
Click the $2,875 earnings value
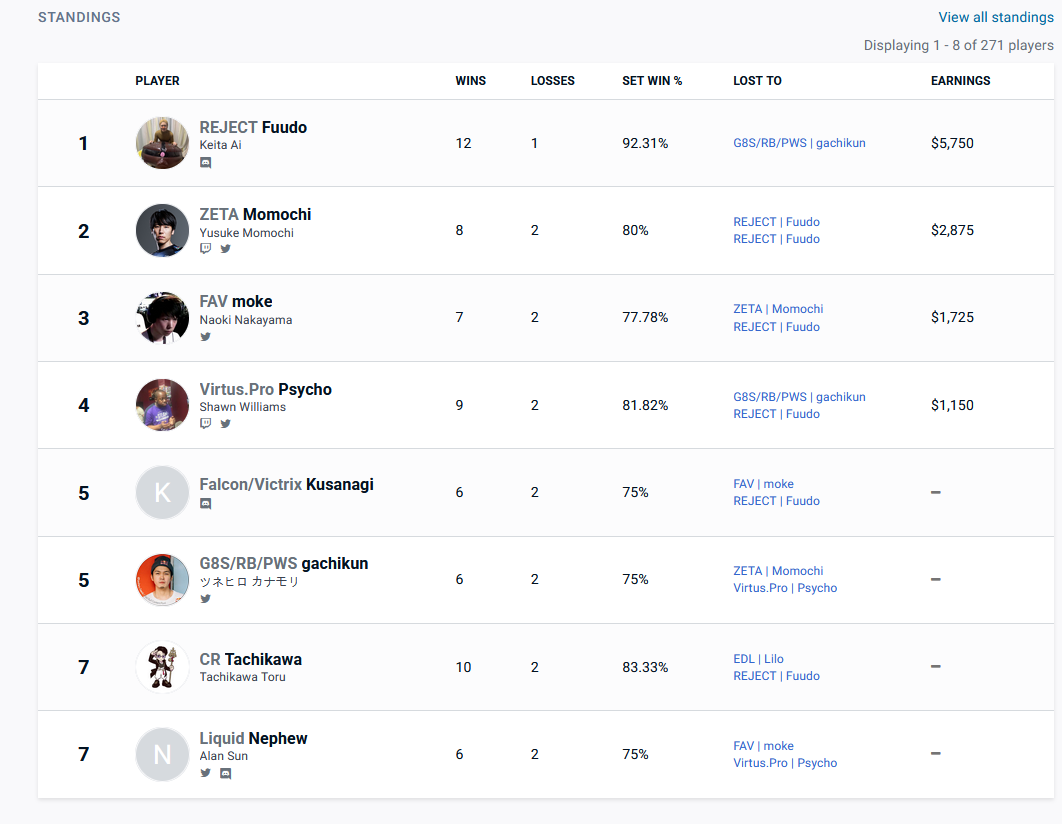[x=952, y=230]
